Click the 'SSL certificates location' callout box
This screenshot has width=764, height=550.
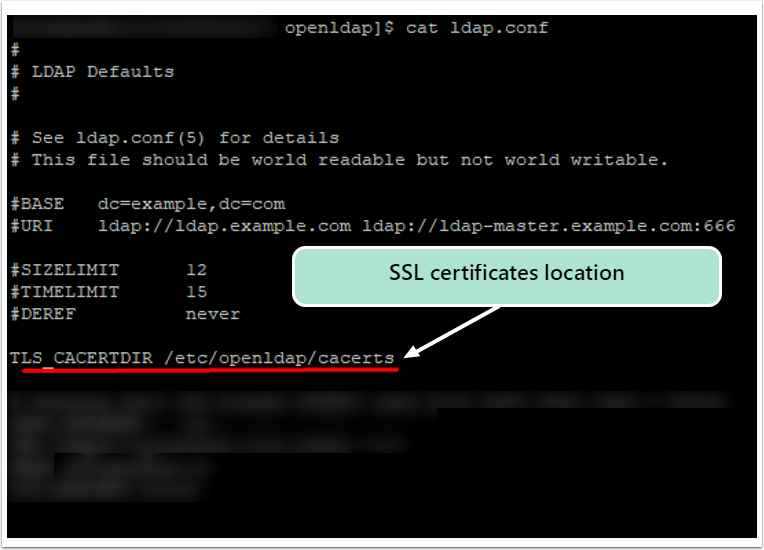pos(507,276)
